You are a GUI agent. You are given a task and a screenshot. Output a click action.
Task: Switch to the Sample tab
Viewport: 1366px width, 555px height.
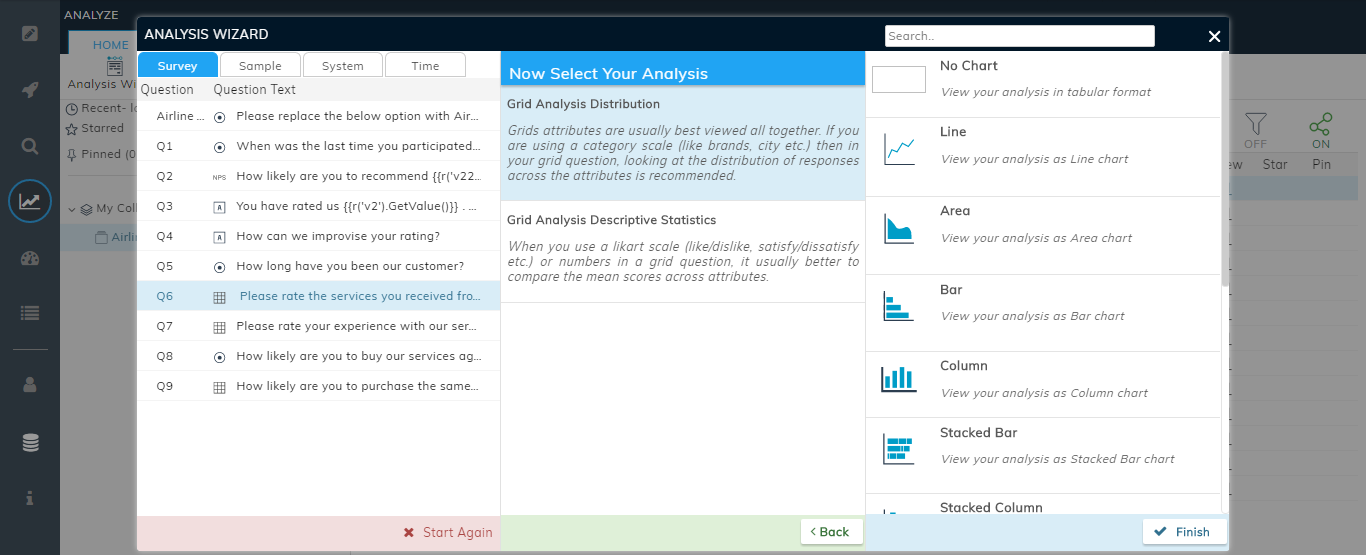coord(260,65)
